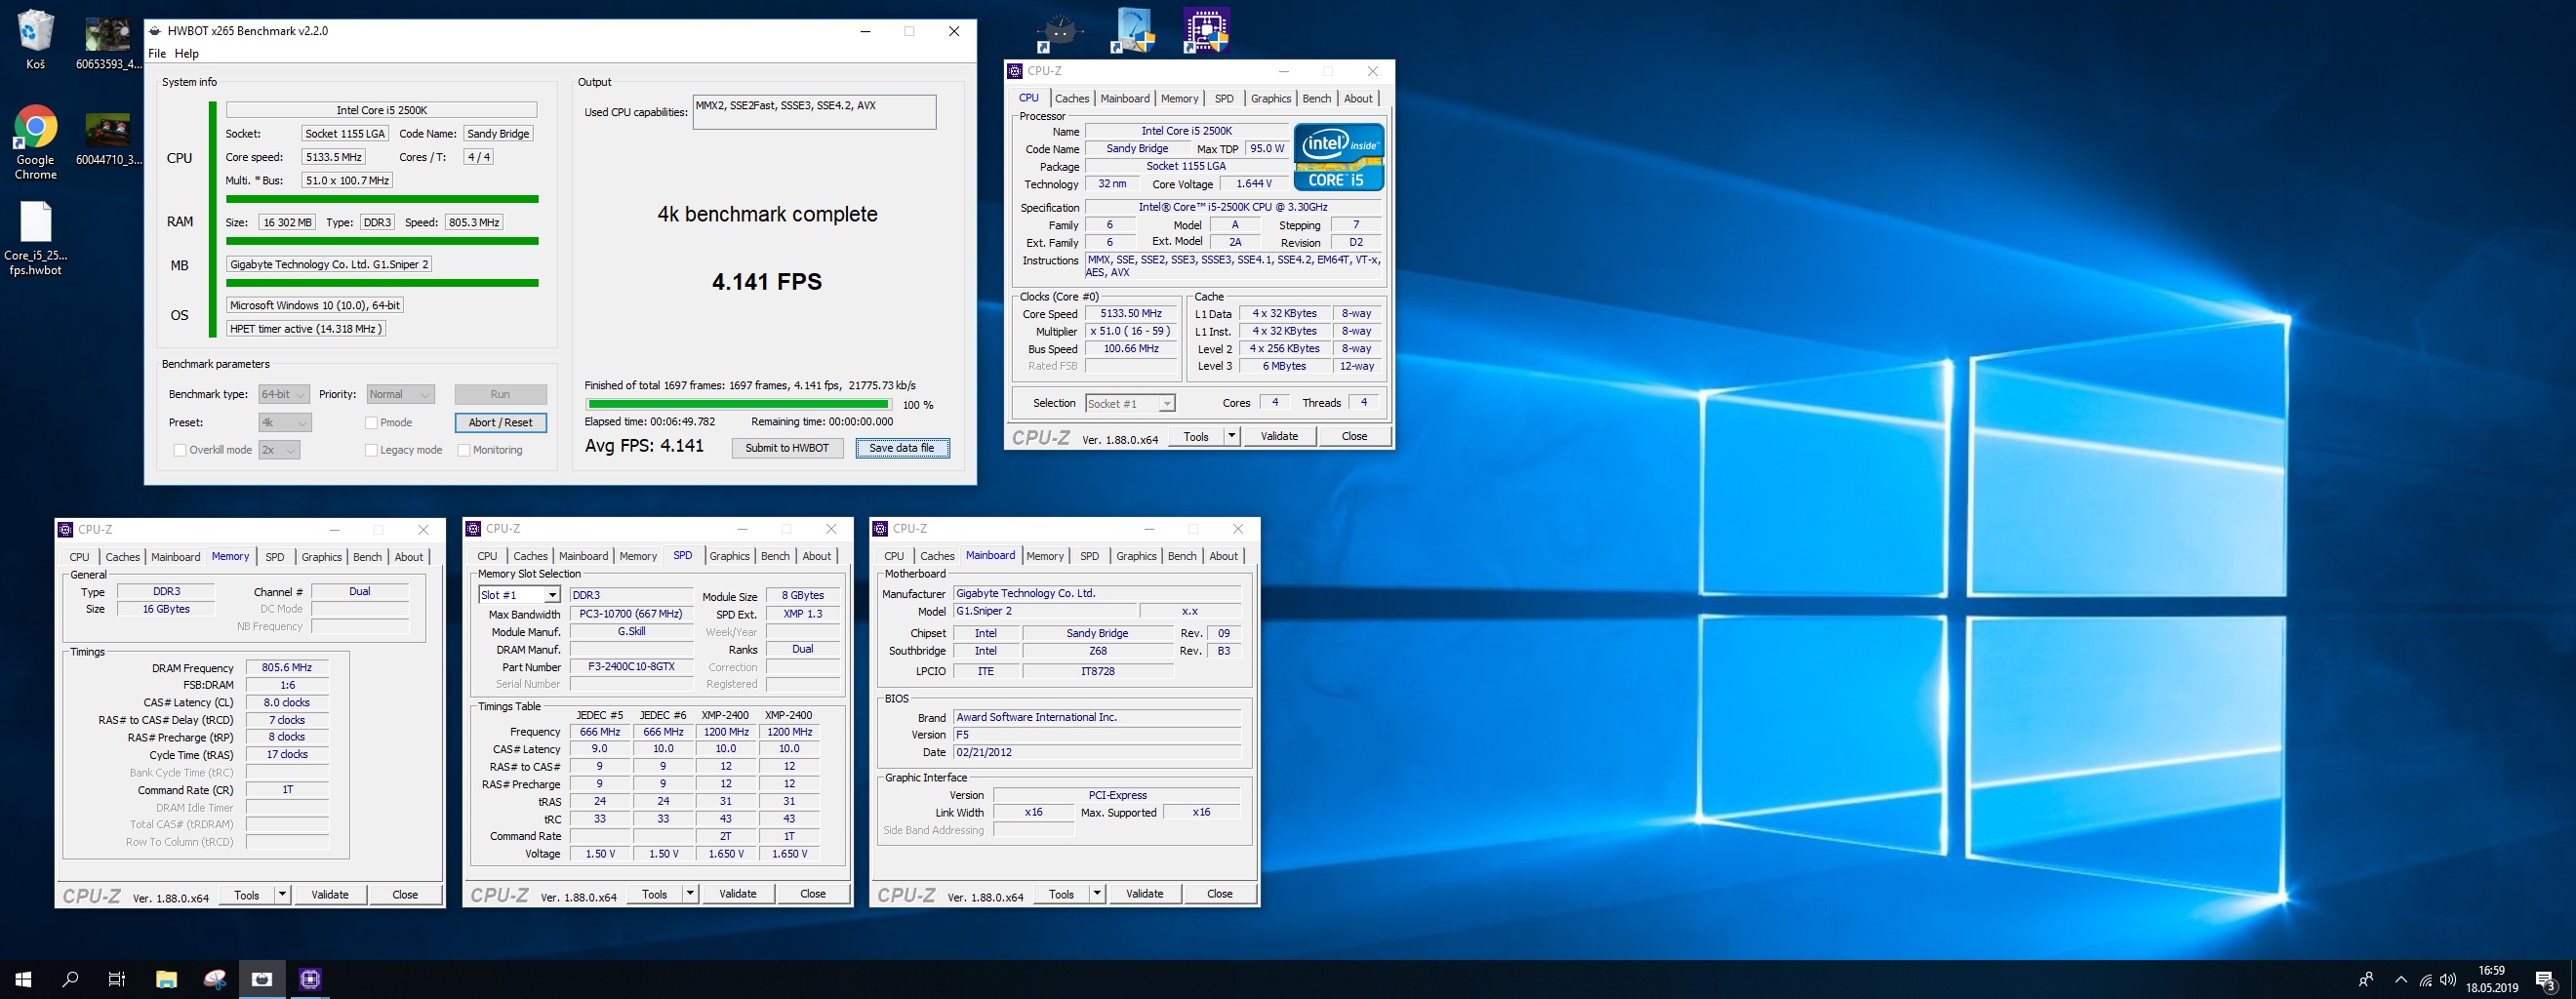
Task: Click the F3-2400C10-8GTX part number field
Action: pyautogui.click(x=631, y=667)
